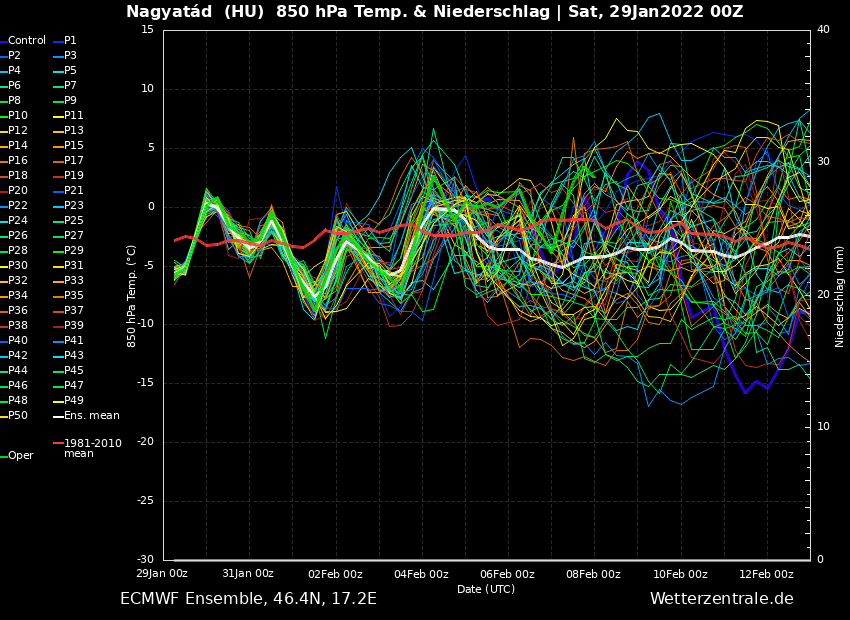The width and height of the screenshot is (850, 620).
Task: Select the 08Feb 00z date tick
Action: coord(594,574)
